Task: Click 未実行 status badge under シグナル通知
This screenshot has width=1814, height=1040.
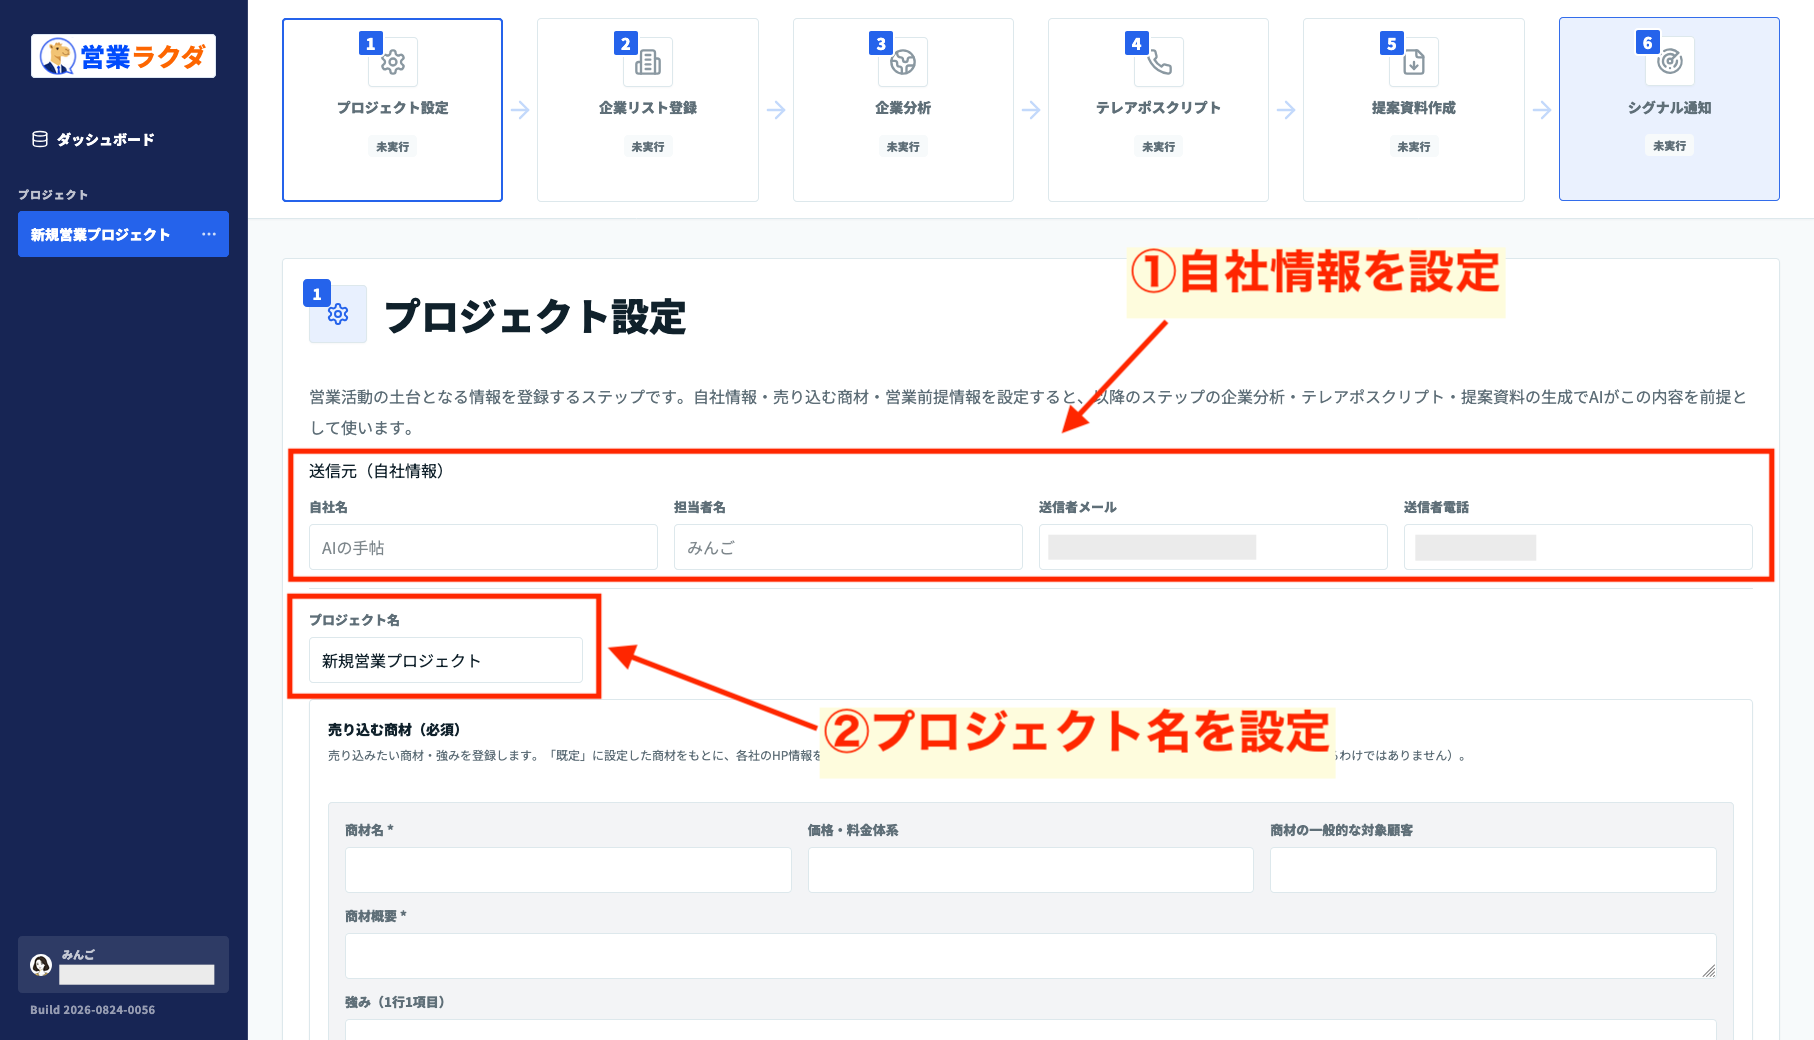Action: tap(1669, 146)
